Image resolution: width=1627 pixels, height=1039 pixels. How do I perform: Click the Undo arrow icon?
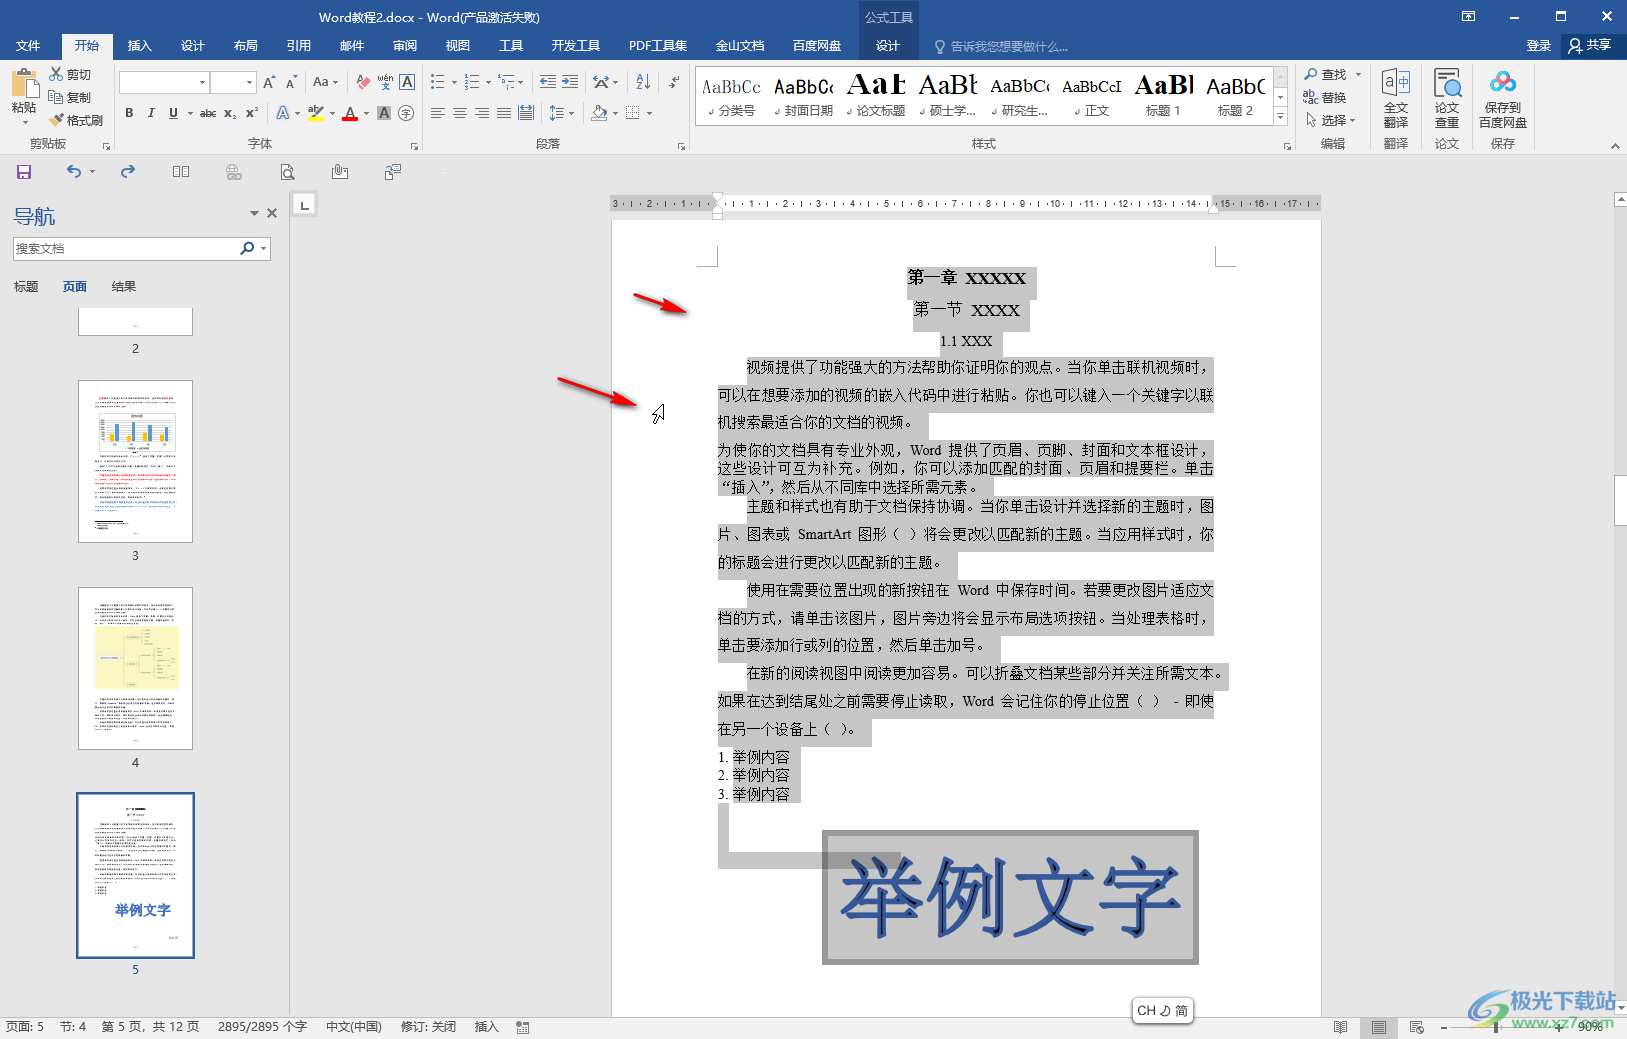pyautogui.click(x=74, y=172)
